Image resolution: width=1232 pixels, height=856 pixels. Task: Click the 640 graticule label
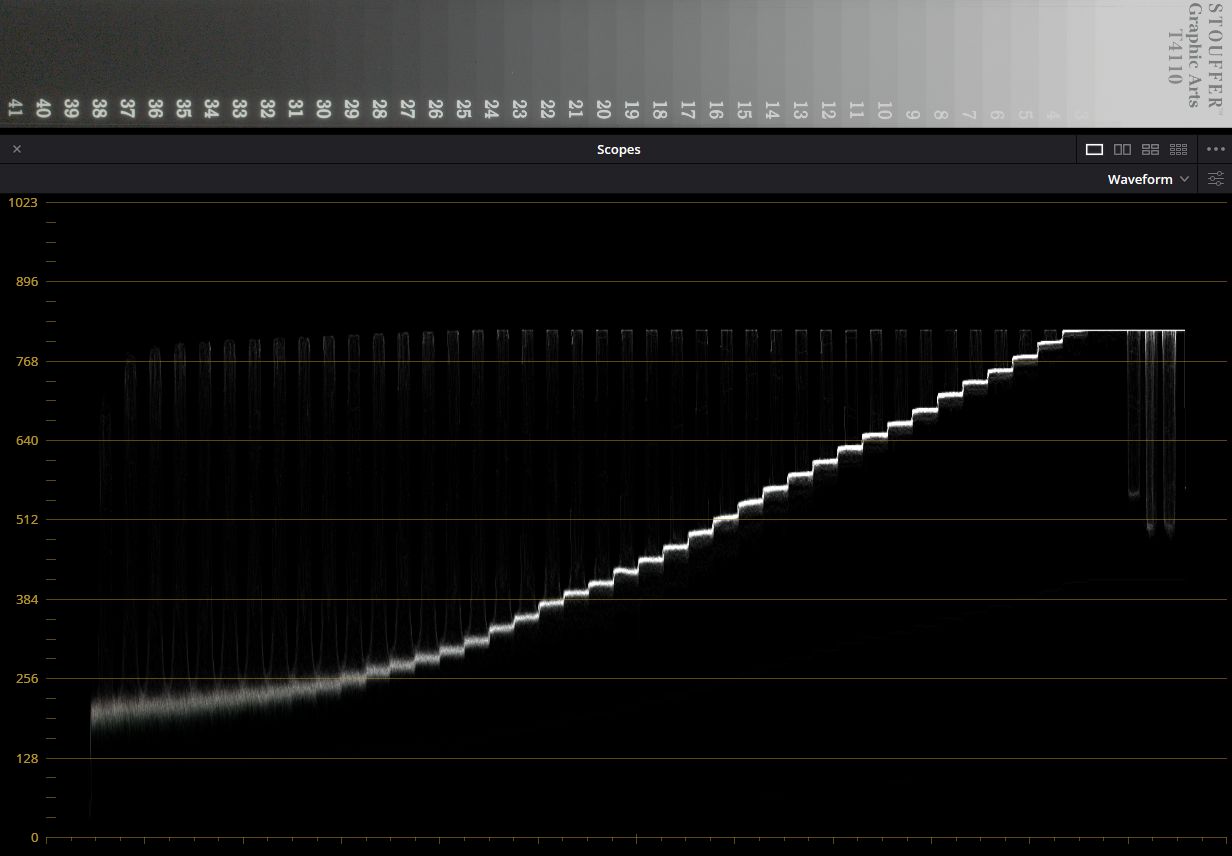27,440
